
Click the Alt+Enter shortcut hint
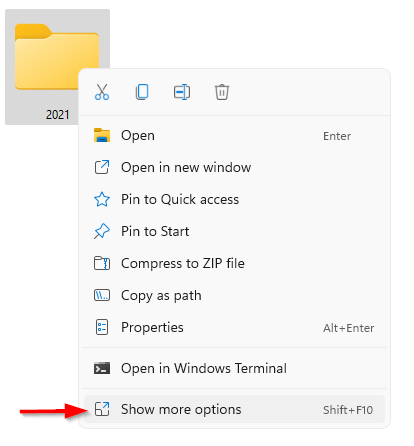pos(348,328)
